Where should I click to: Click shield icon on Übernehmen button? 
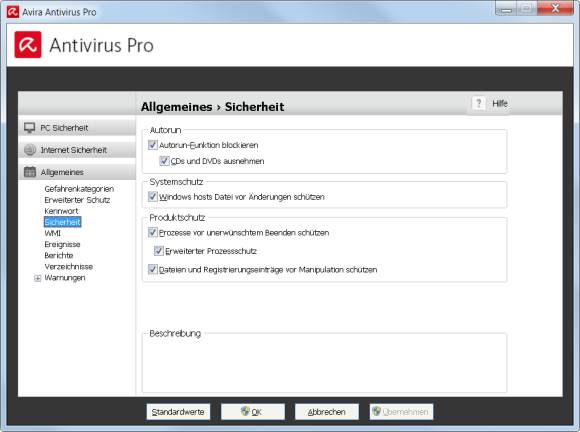click(x=377, y=411)
